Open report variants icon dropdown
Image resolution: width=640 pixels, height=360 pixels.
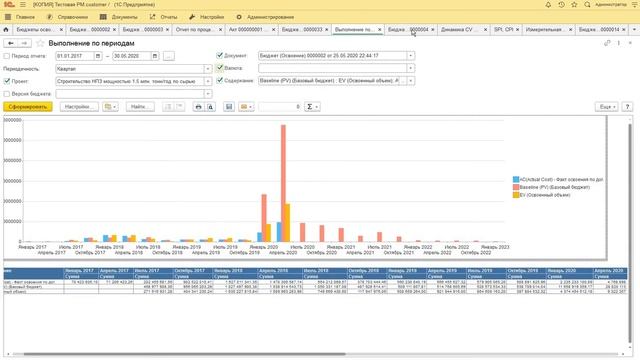pyautogui.click(x=110, y=107)
